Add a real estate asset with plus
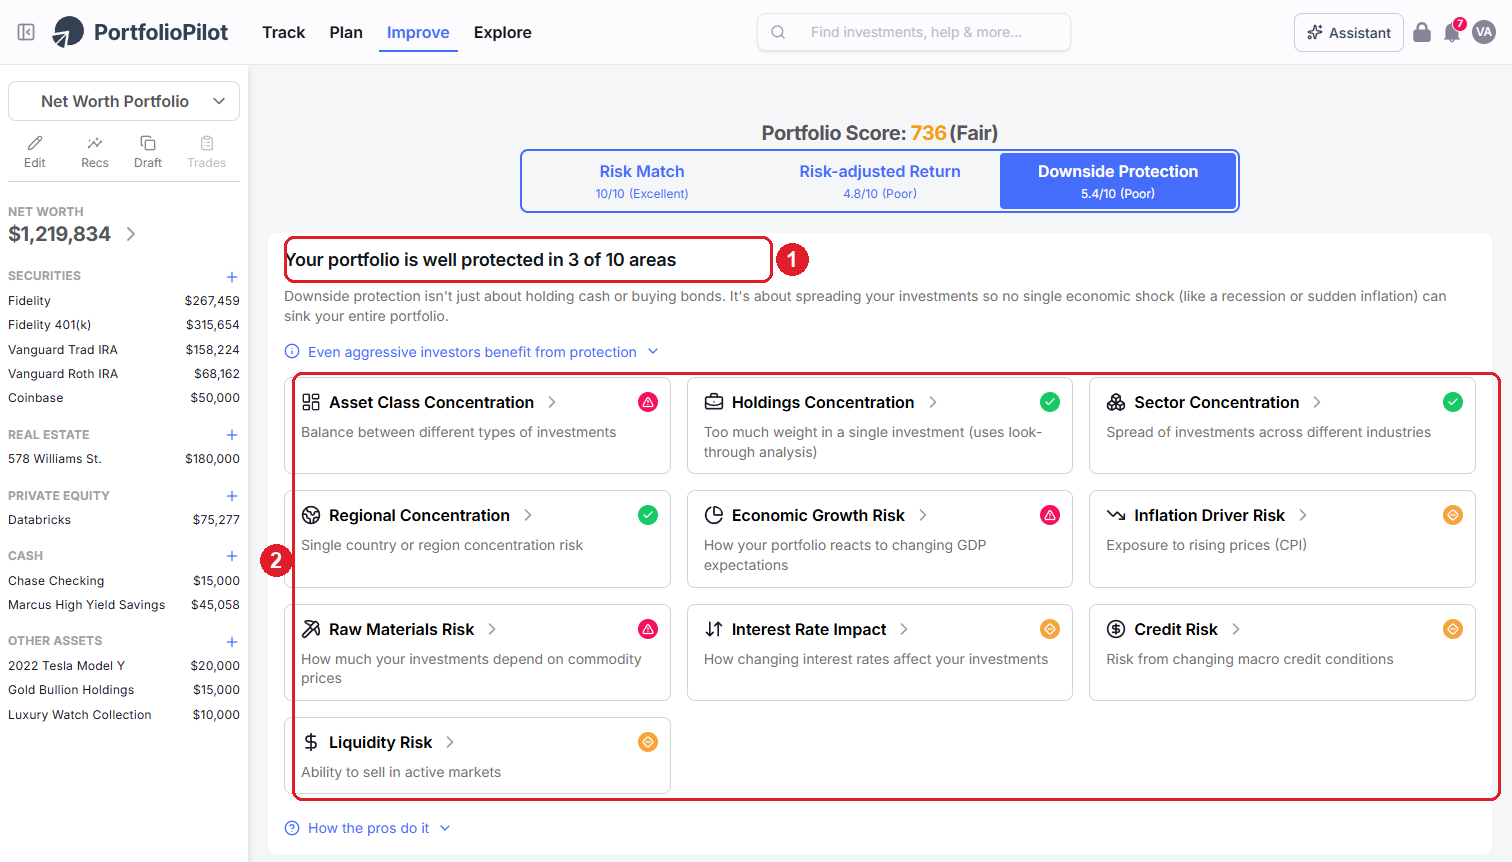 coord(232,435)
